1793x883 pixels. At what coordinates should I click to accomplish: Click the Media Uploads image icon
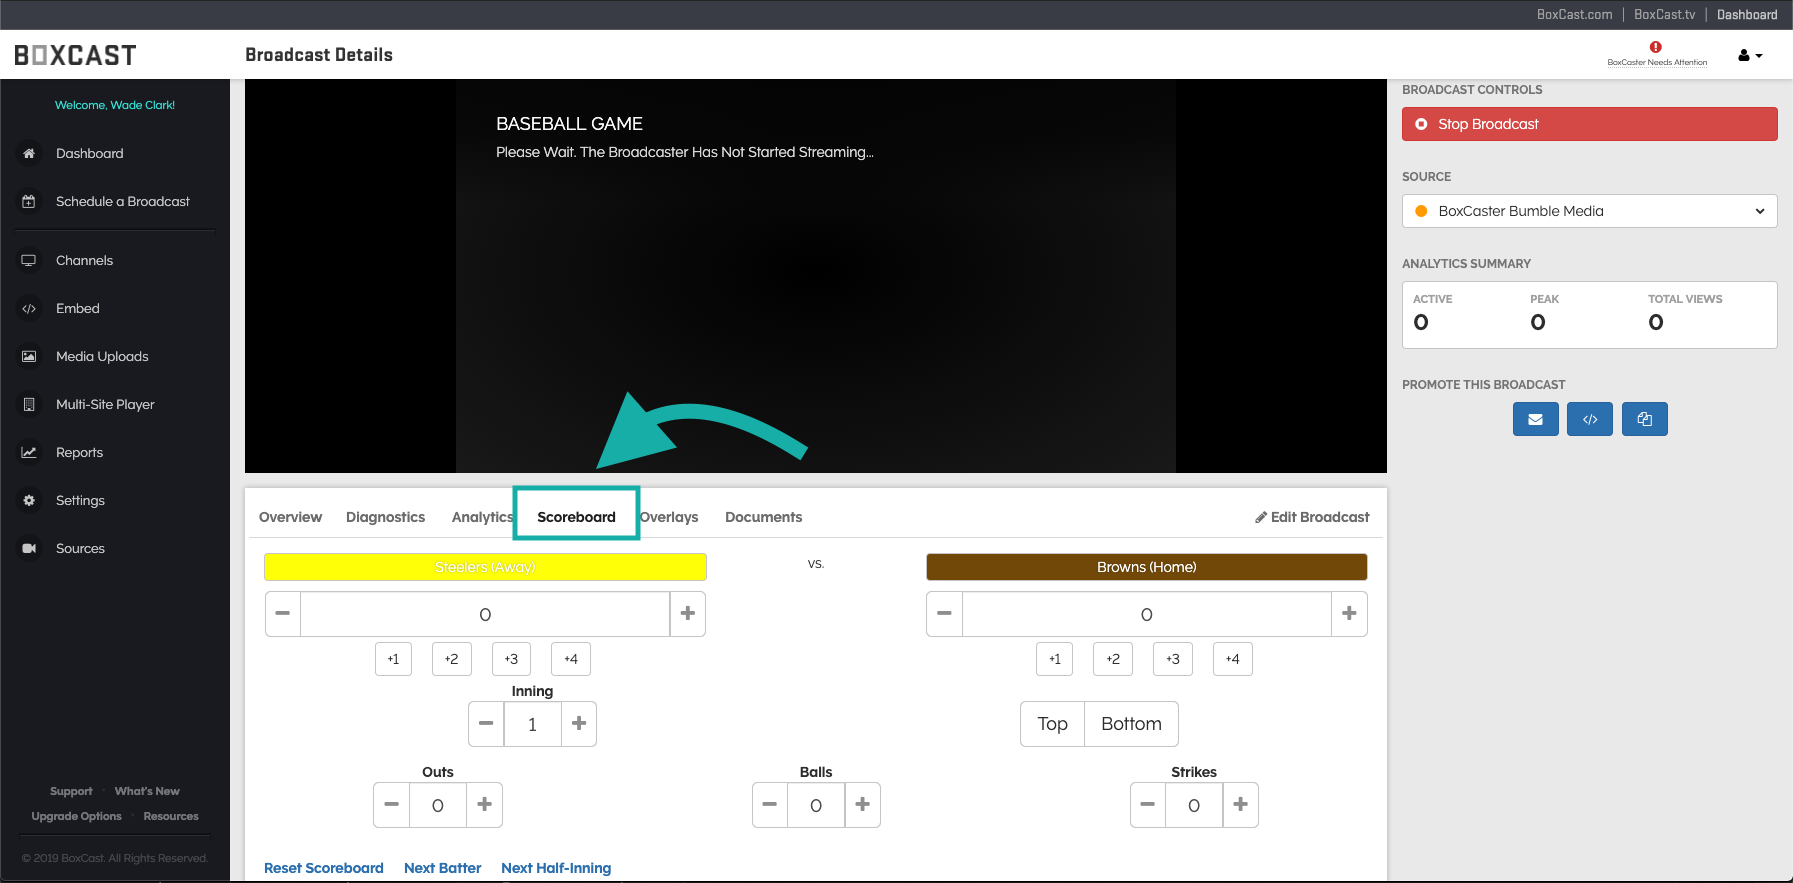pos(29,357)
